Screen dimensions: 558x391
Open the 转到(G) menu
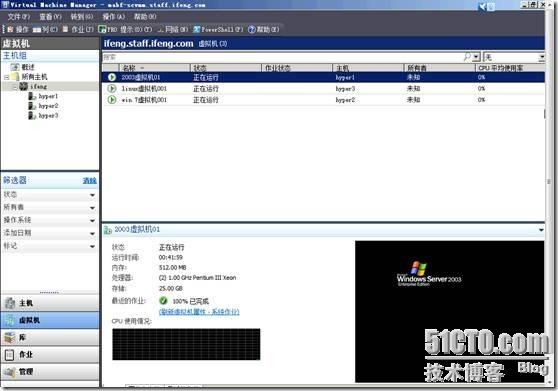pyautogui.click(x=82, y=16)
